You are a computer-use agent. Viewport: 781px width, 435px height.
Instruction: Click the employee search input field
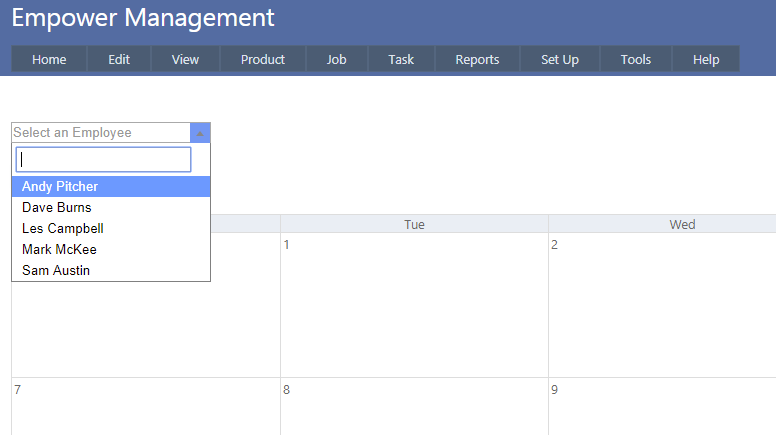(103, 160)
